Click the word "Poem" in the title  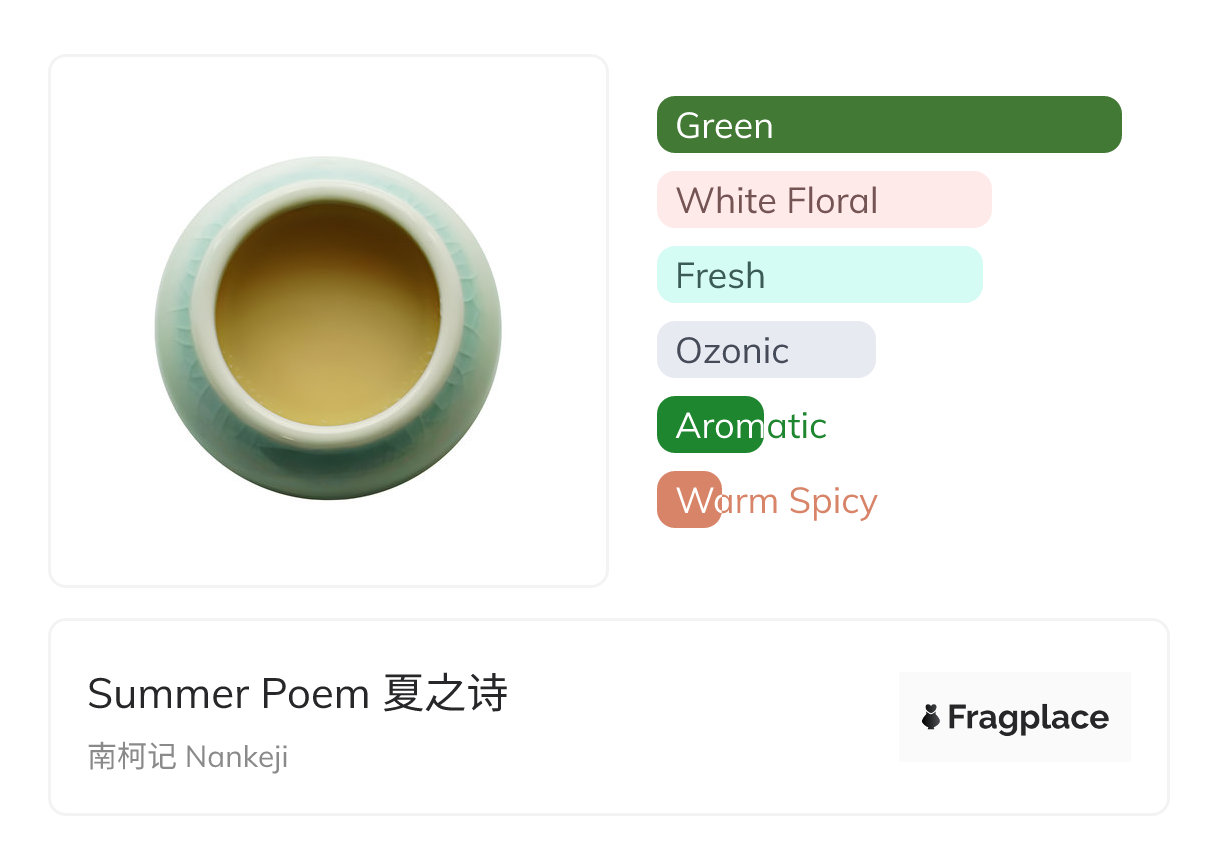pyautogui.click(x=316, y=694)
